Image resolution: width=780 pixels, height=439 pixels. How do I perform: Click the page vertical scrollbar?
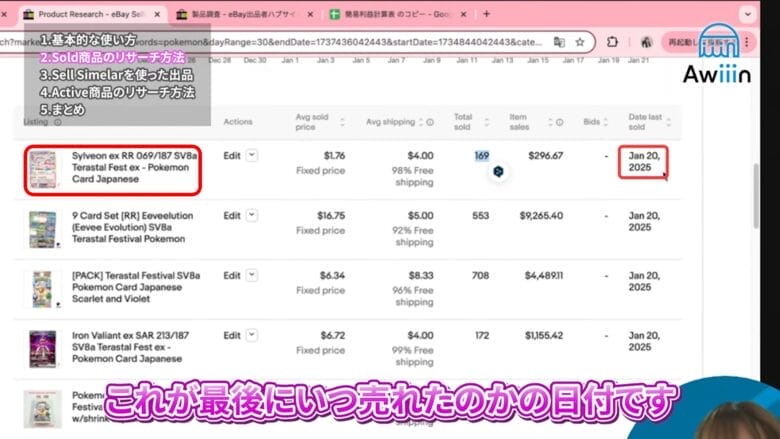point(756,196)
